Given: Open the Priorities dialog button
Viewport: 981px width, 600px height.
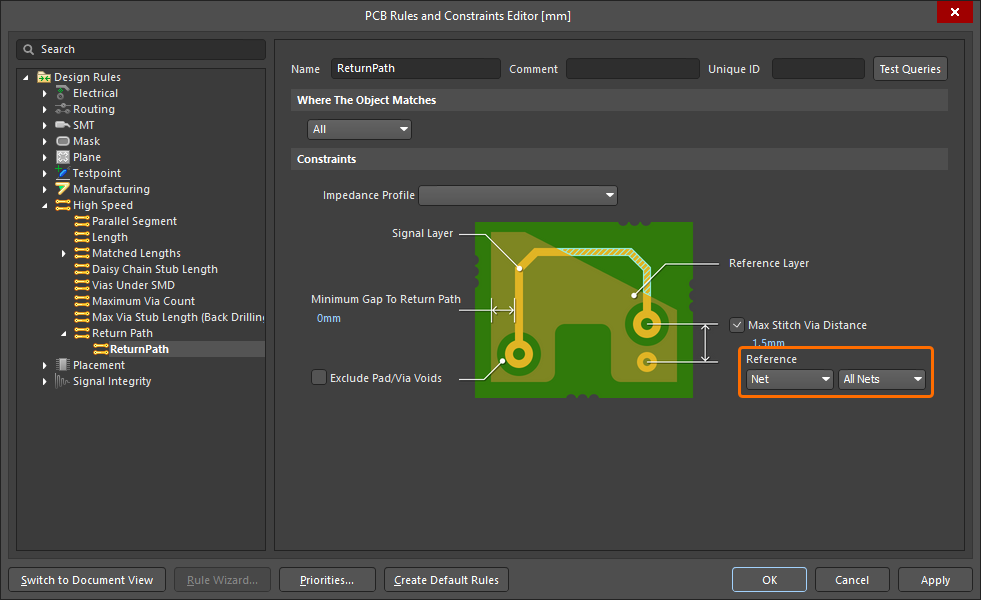Looking at the screenshot, I should pyautogui.click(x=327, y=580).
